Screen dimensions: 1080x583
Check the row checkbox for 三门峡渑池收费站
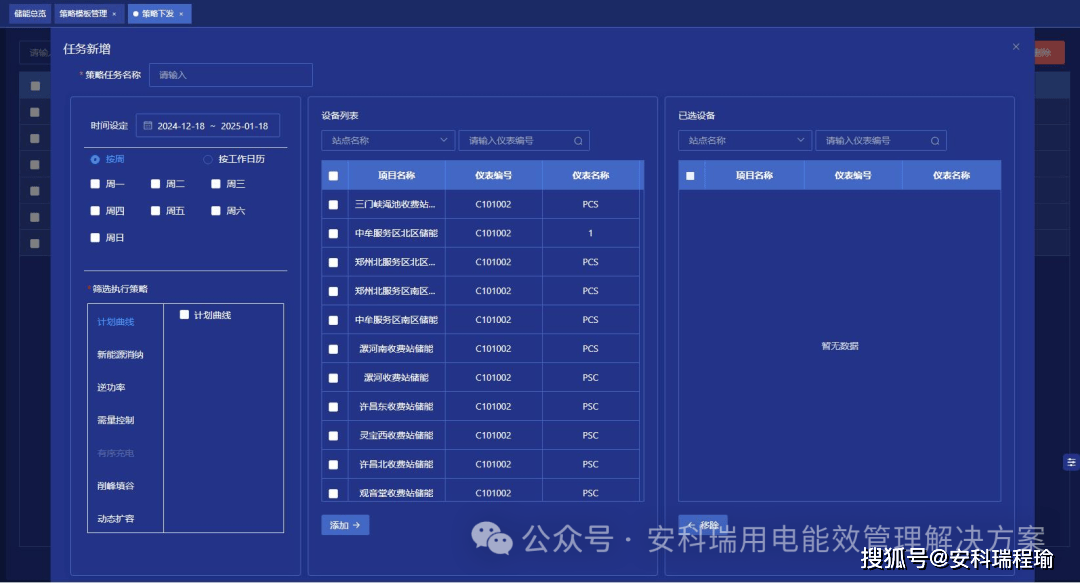click(x=333, y=205)
